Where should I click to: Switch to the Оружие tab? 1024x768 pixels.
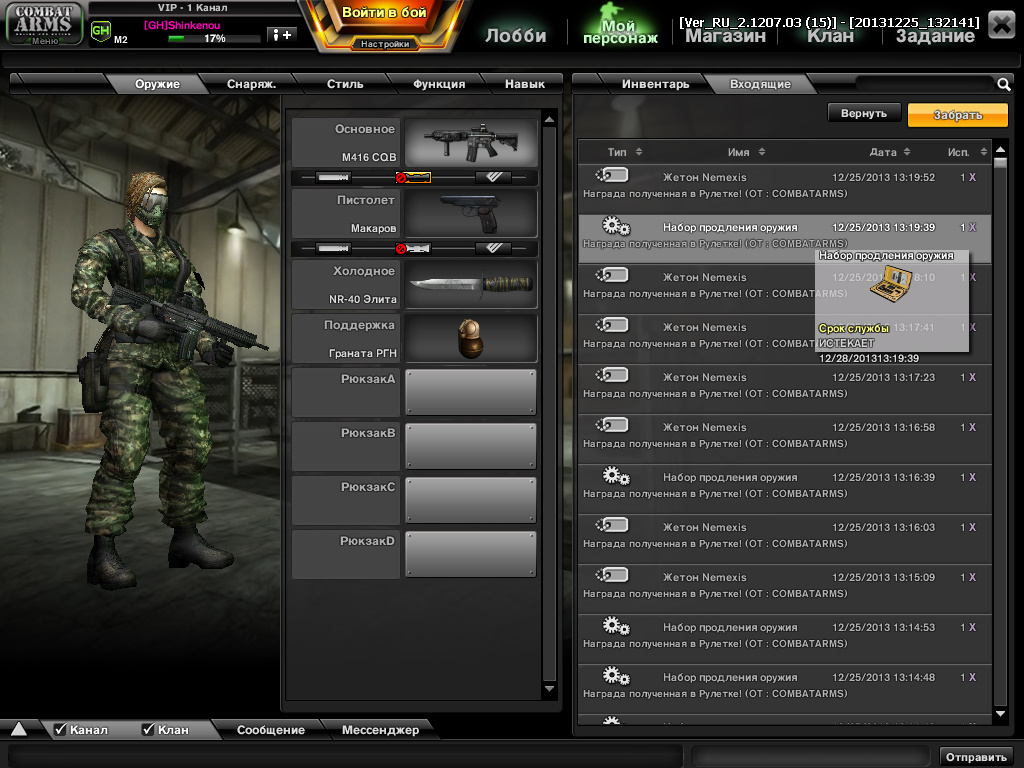click(157, 84)
